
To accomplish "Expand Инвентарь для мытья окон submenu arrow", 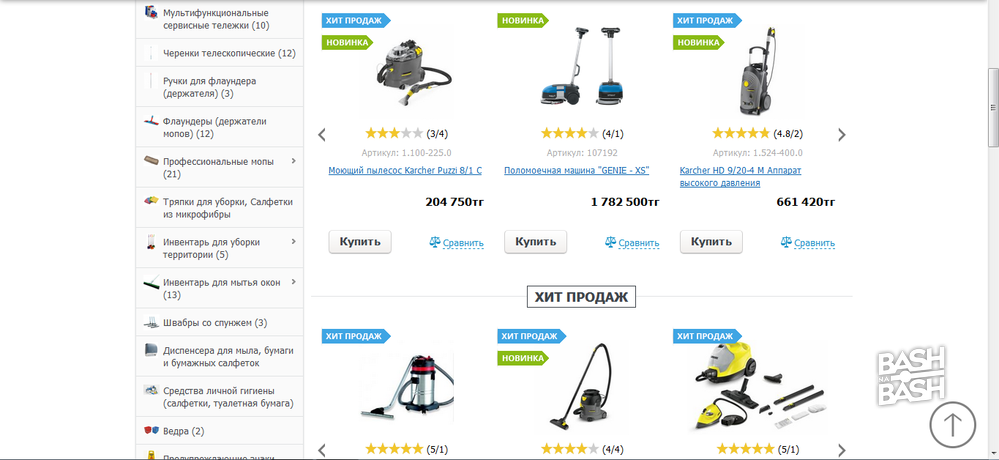I will coord(294,282).
